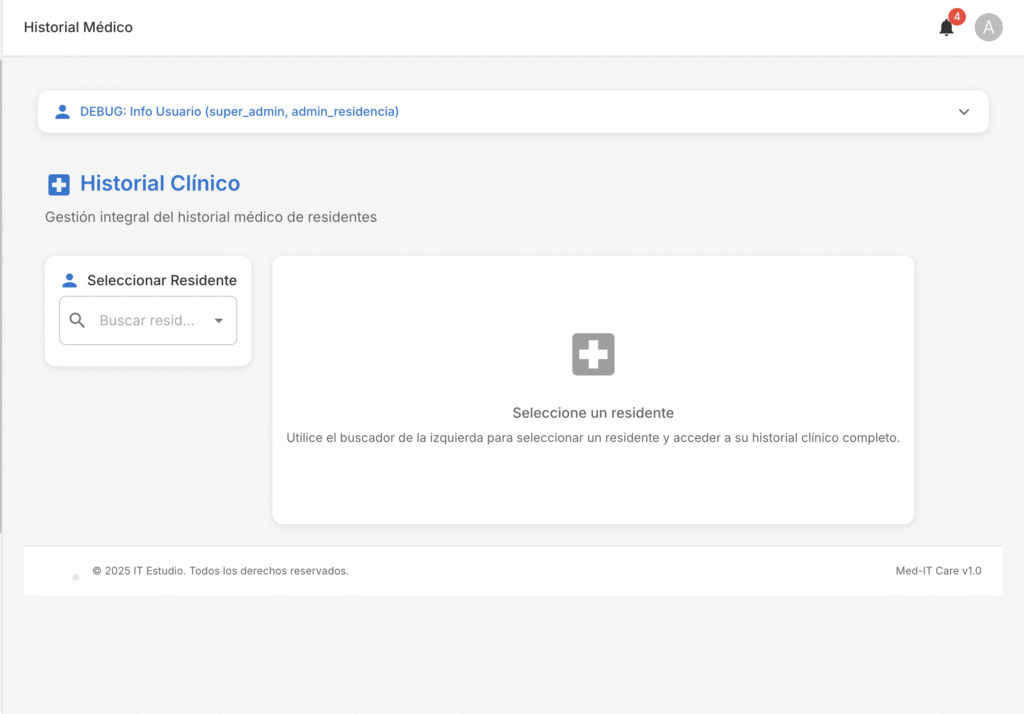Viewport: 1024px width, 714px height.
Task: Open the notifications bell
Action: (x=946, y=28)
